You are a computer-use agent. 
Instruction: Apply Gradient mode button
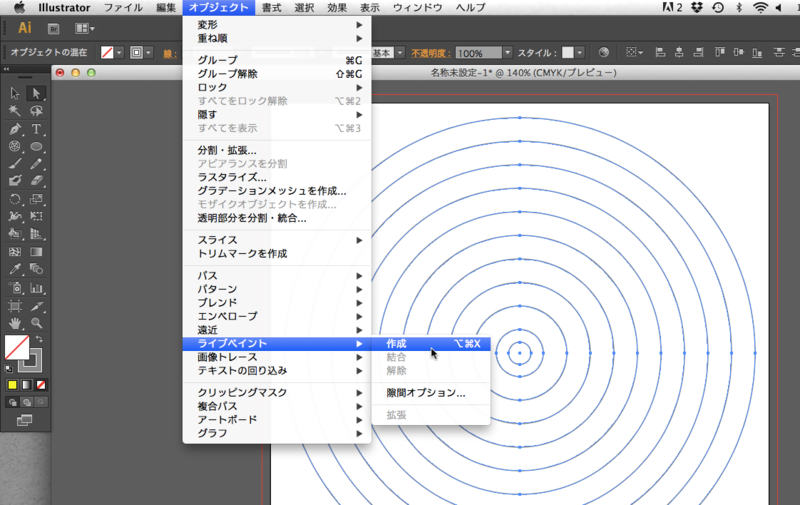coord(27,385)
